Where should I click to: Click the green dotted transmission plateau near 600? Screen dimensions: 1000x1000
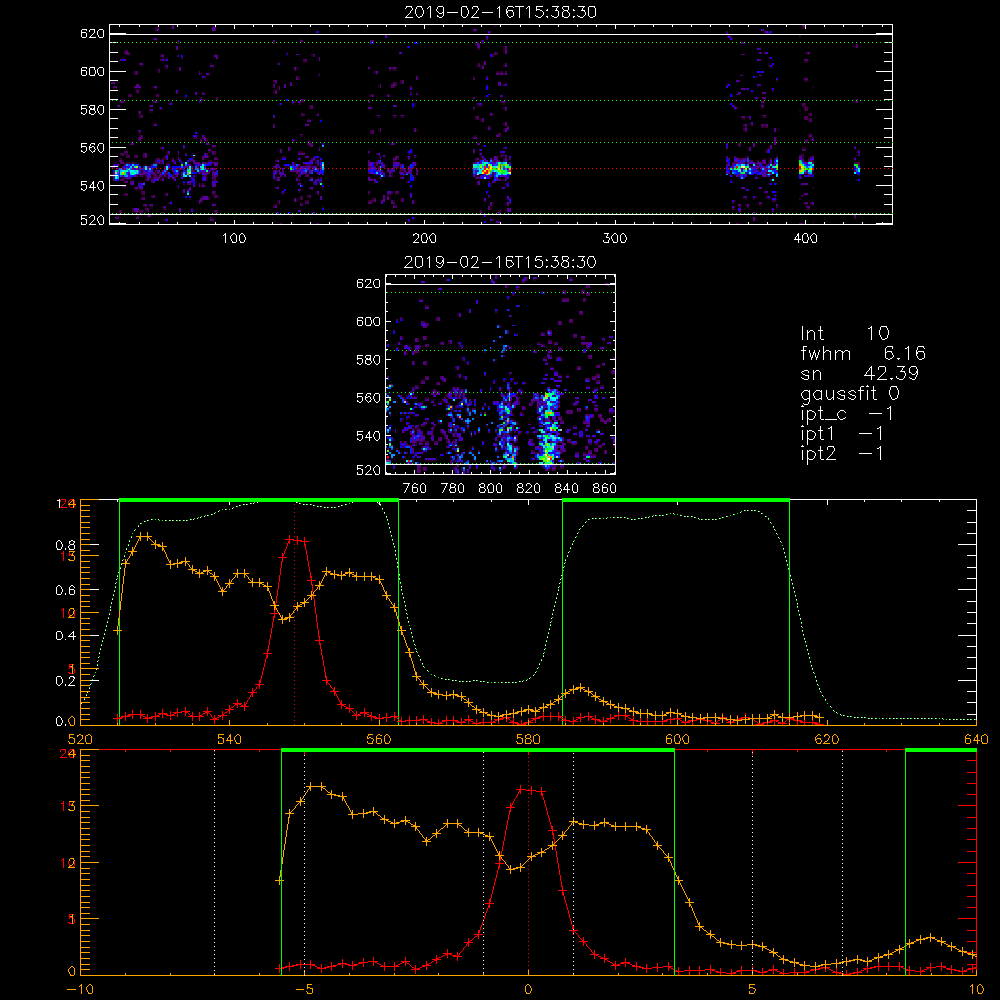point(676,515)
